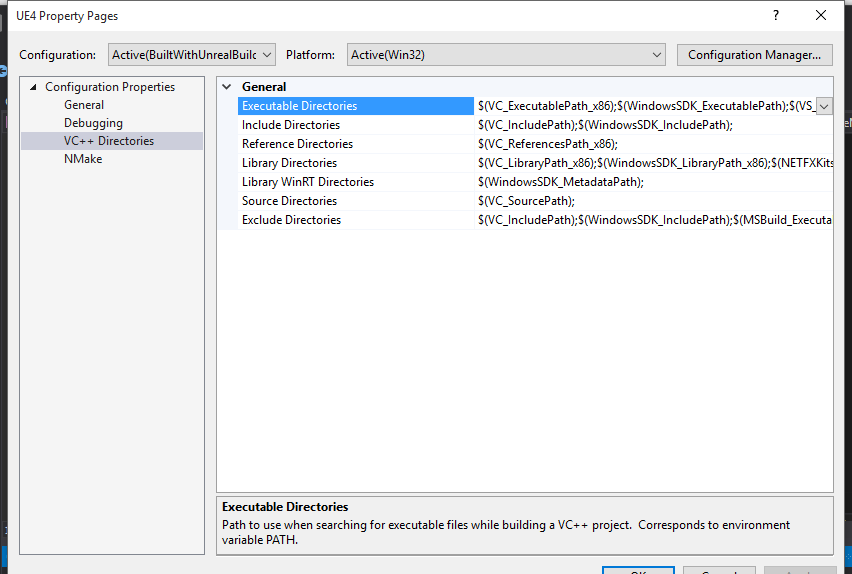Open the Configuration dropdown

pos(191,55)
